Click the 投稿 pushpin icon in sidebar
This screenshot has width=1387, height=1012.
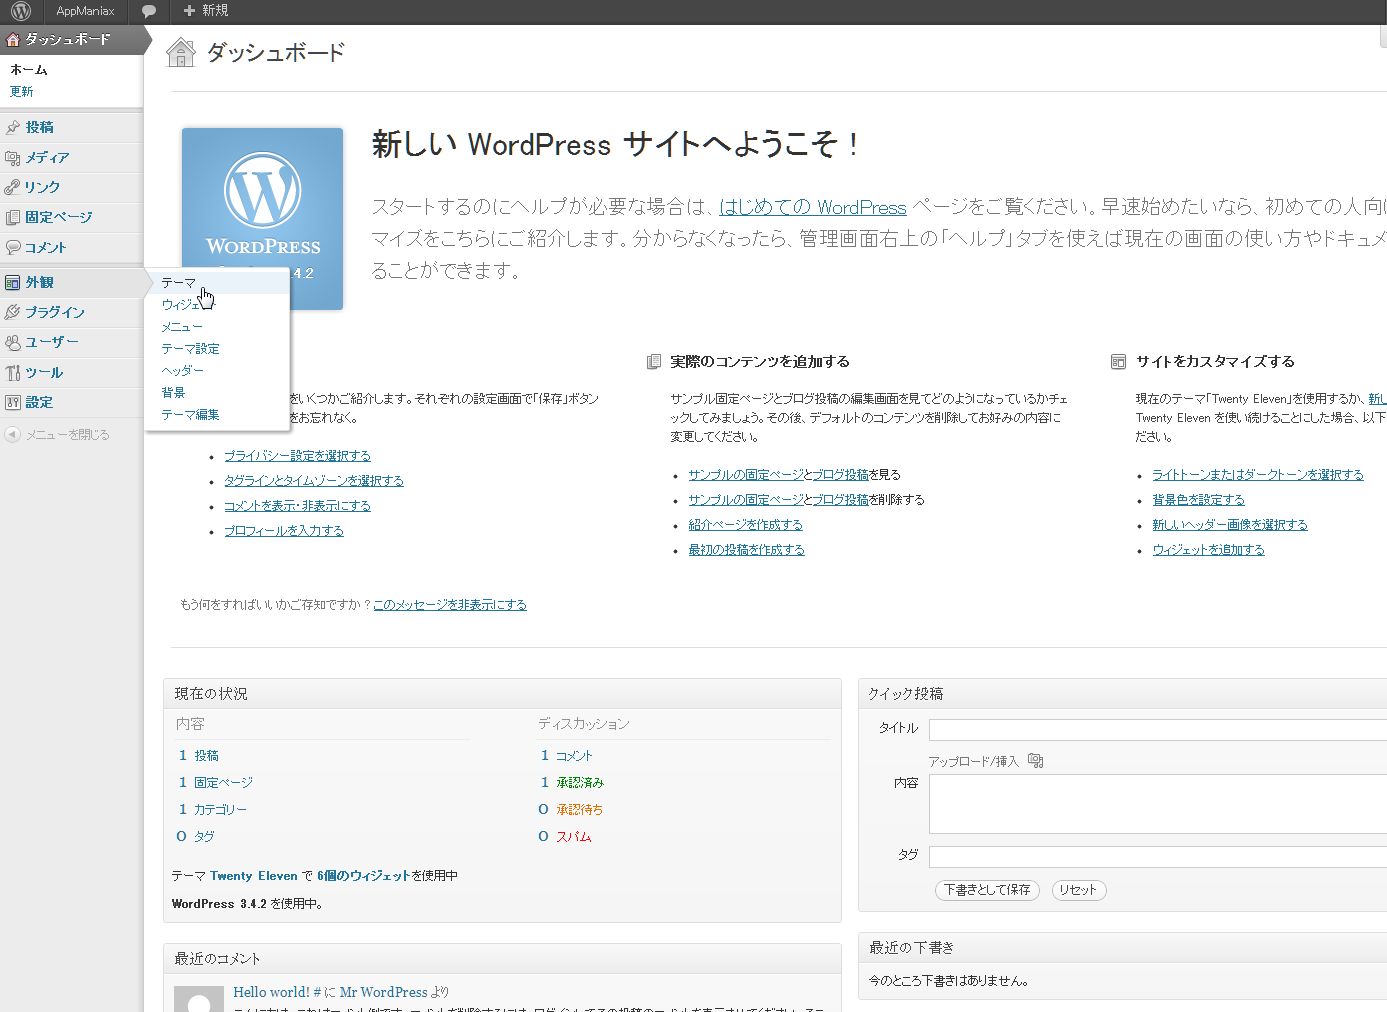coord(13,127)
